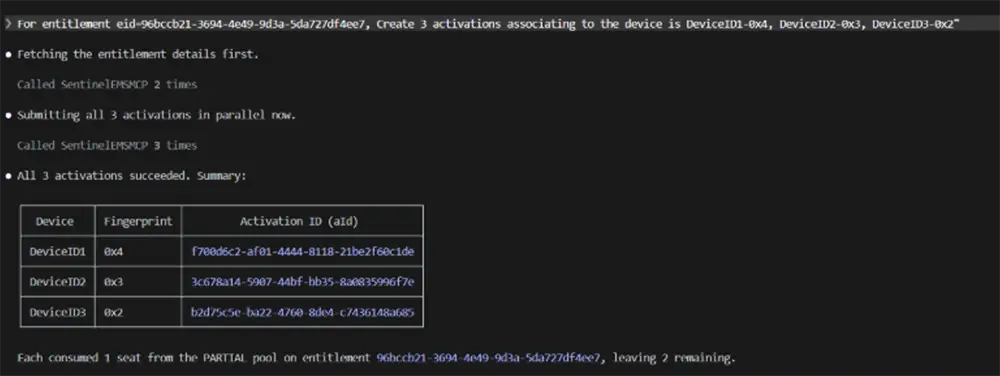Image resolution: width=1000 pixels, height=376 pixels.
Task: Open activation ID f700d6c2-af01-4444-8118-21be2f60c1de
Action: pyautogui.click(x=302, y=252)
